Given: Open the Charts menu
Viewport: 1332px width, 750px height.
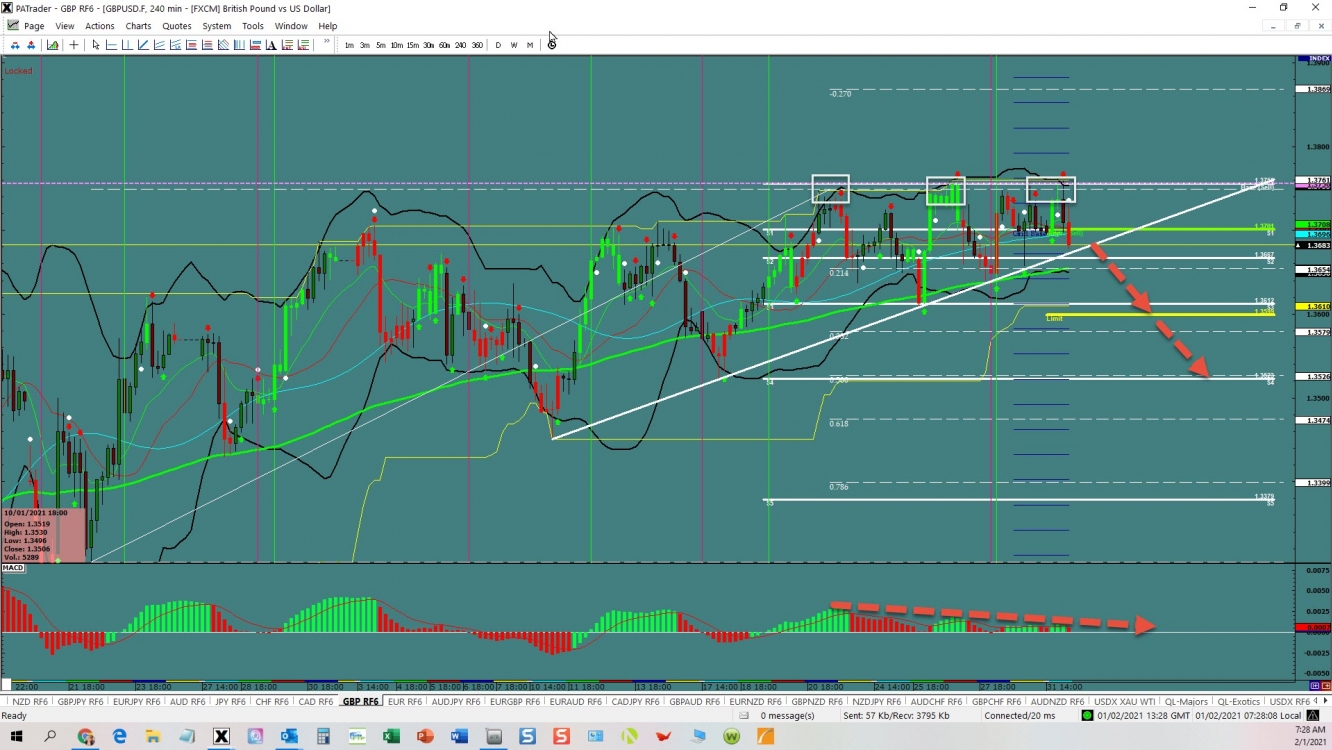Looking at the screenshot, I should (138, 26).
